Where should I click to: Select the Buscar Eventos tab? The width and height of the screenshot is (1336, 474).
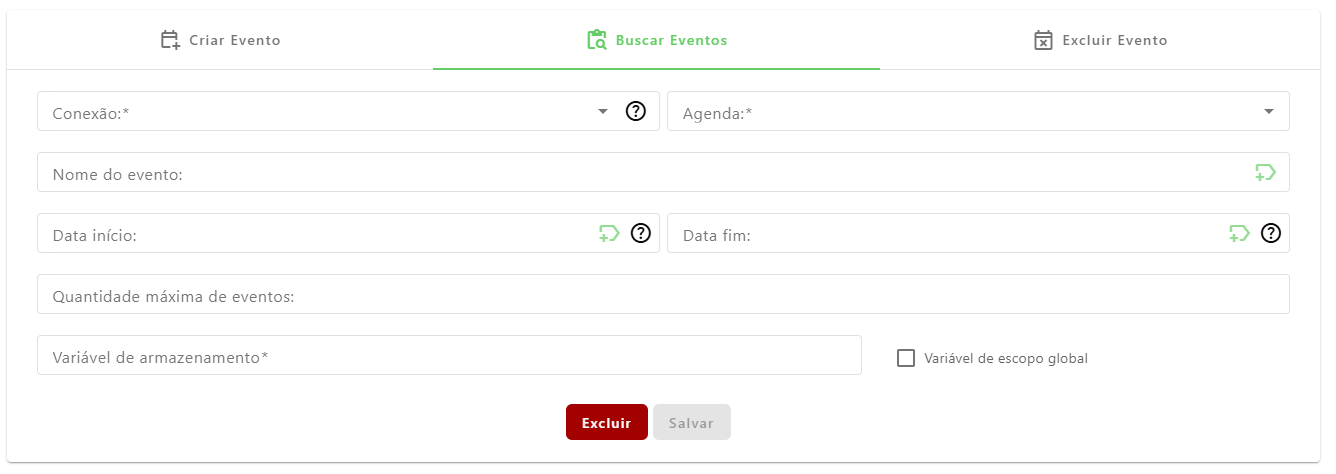pos(656,41)
